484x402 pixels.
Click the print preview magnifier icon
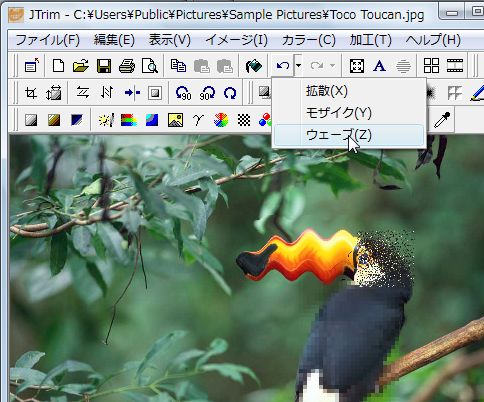tap(150, 66)
